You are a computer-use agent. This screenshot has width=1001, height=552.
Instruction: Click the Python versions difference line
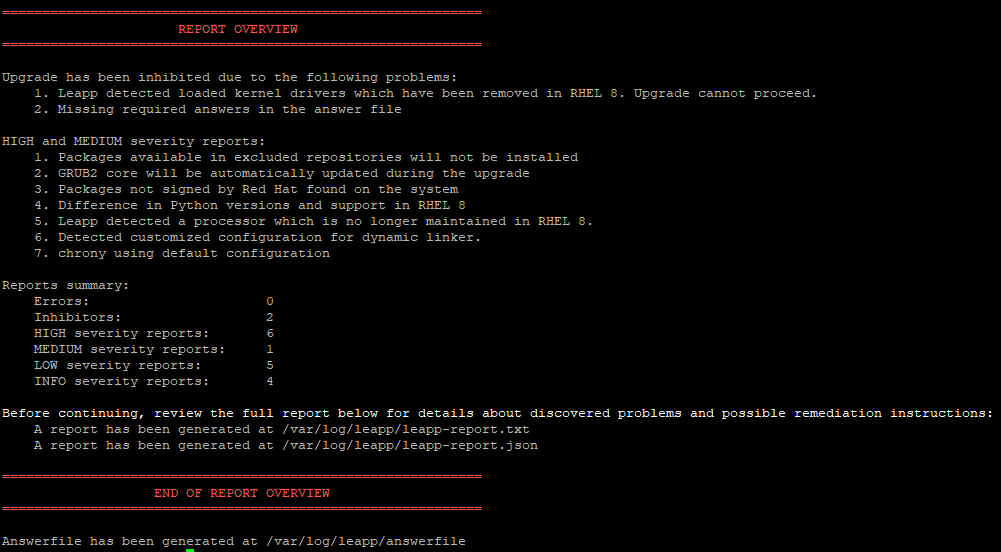tap(250, 205)
